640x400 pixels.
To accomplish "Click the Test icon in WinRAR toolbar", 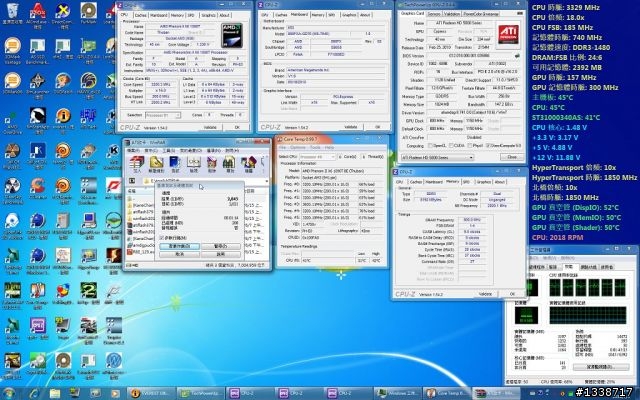I will [x=174, y=162].
